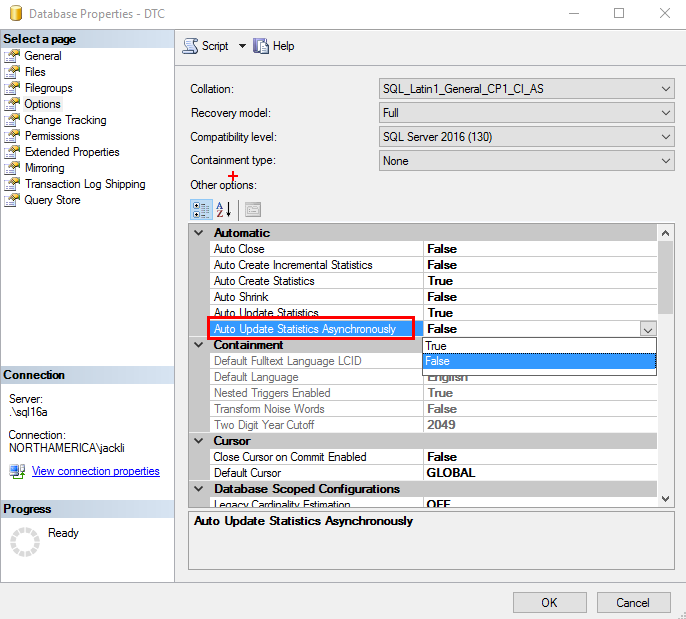
Task: Click the Property Pages icon
Action: click(252, 210)
